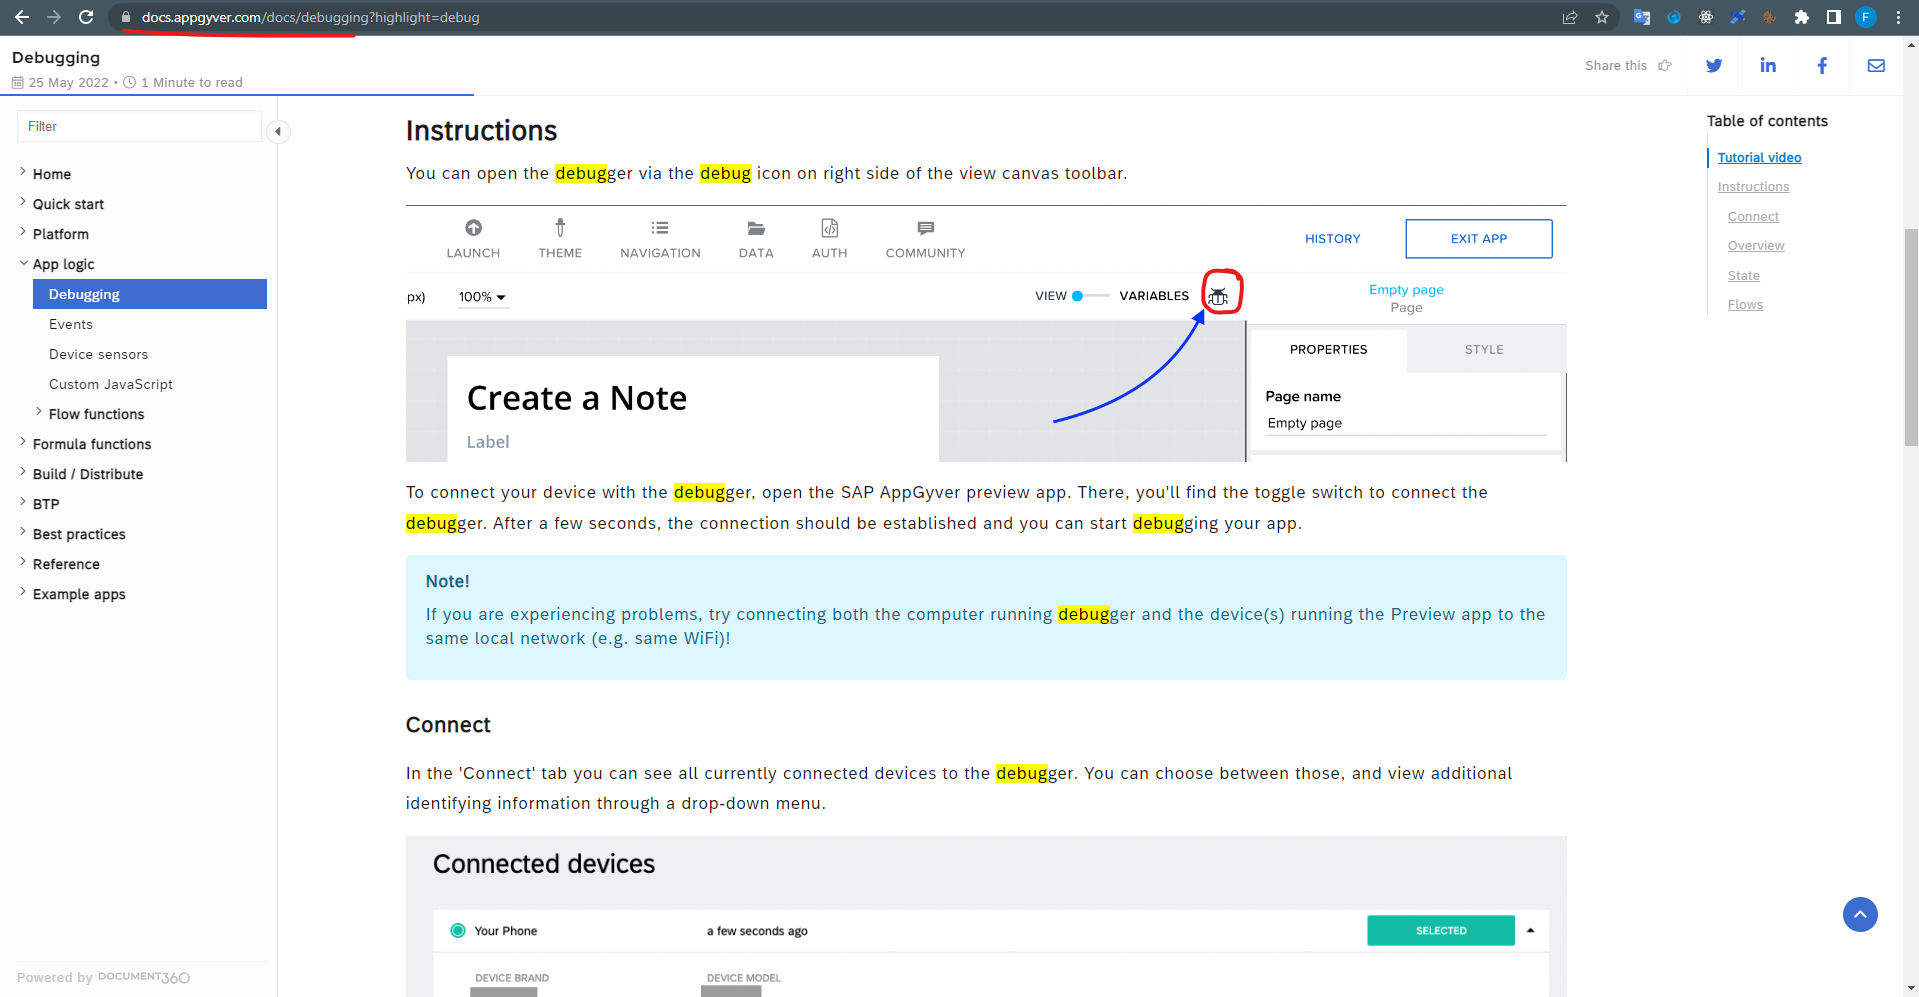Go back using browser back arrow
The image size is (1919, 997).
[22, 17]
